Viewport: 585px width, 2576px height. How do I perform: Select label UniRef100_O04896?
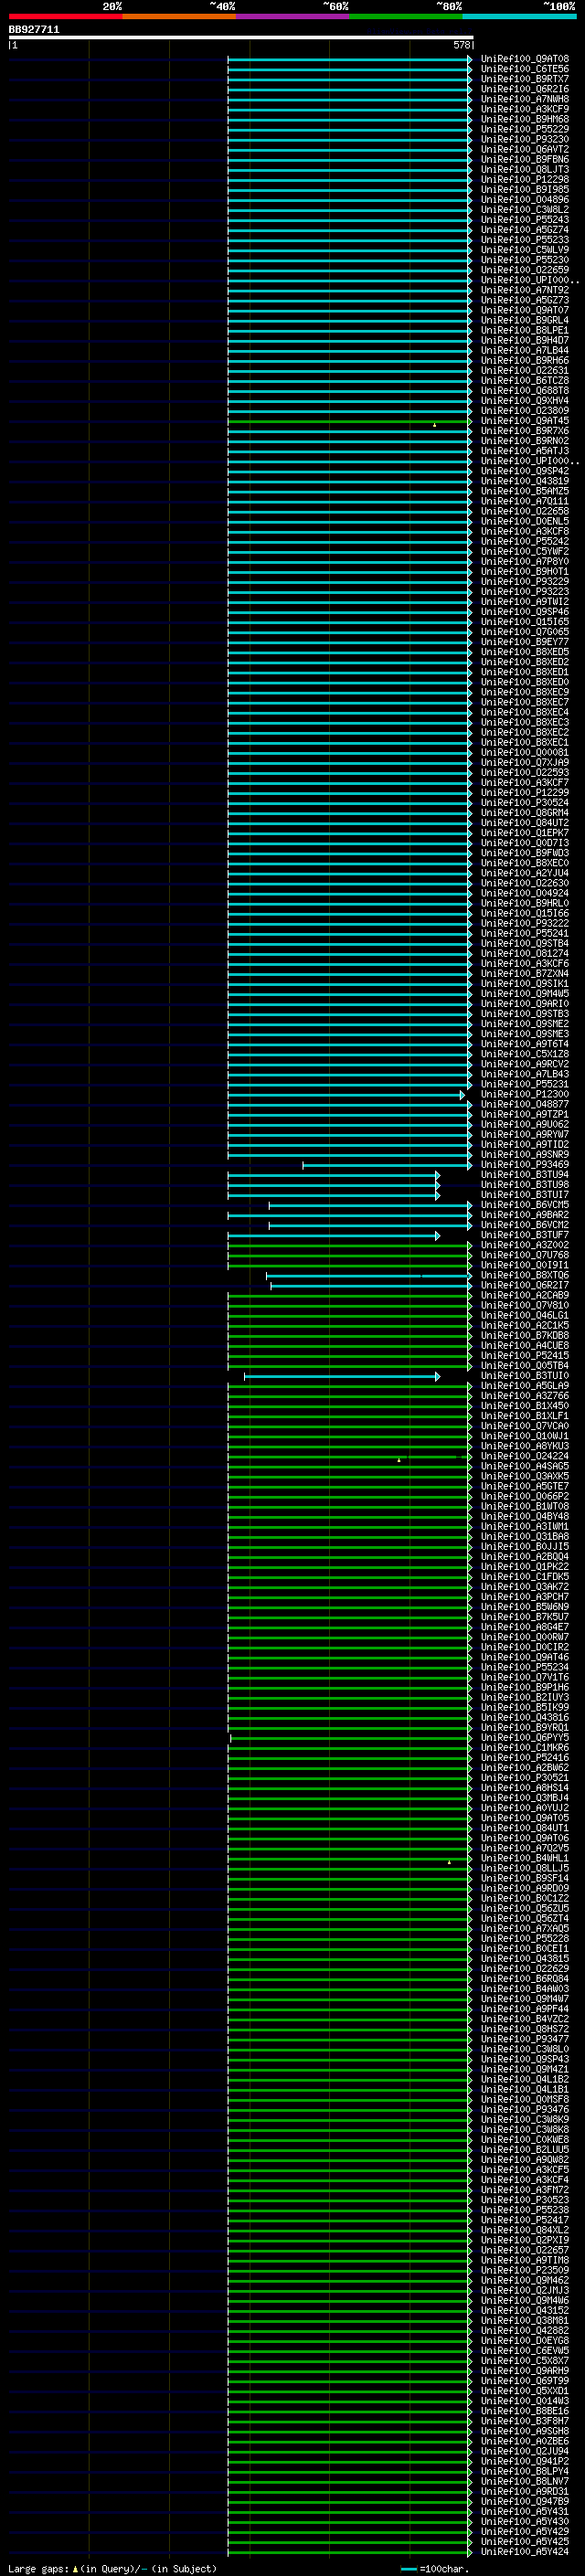[524, 200]
